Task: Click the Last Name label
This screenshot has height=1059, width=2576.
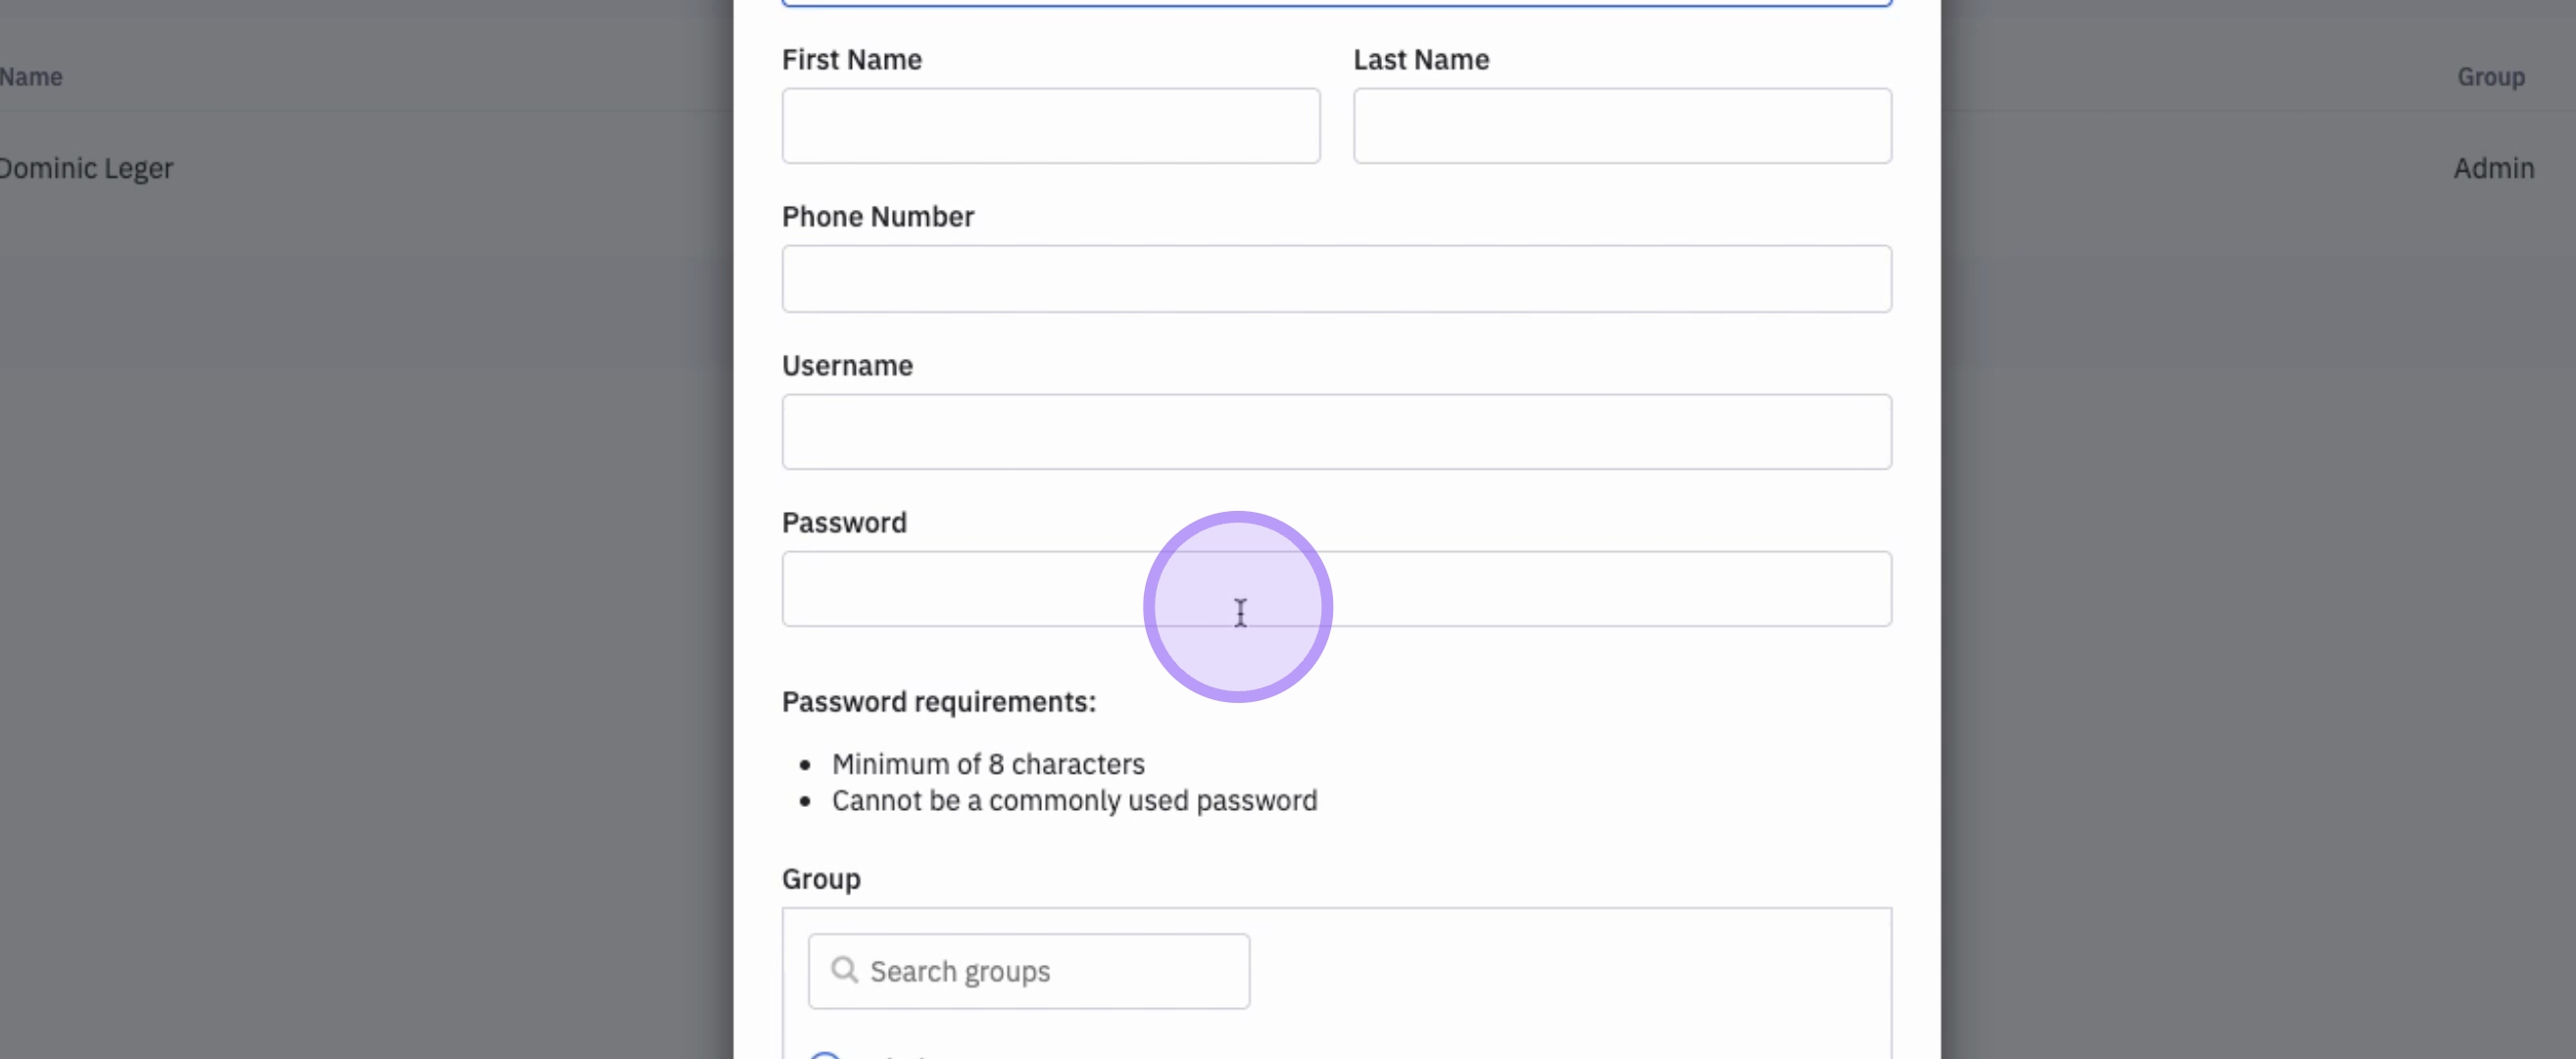Action: point(1420,60)
